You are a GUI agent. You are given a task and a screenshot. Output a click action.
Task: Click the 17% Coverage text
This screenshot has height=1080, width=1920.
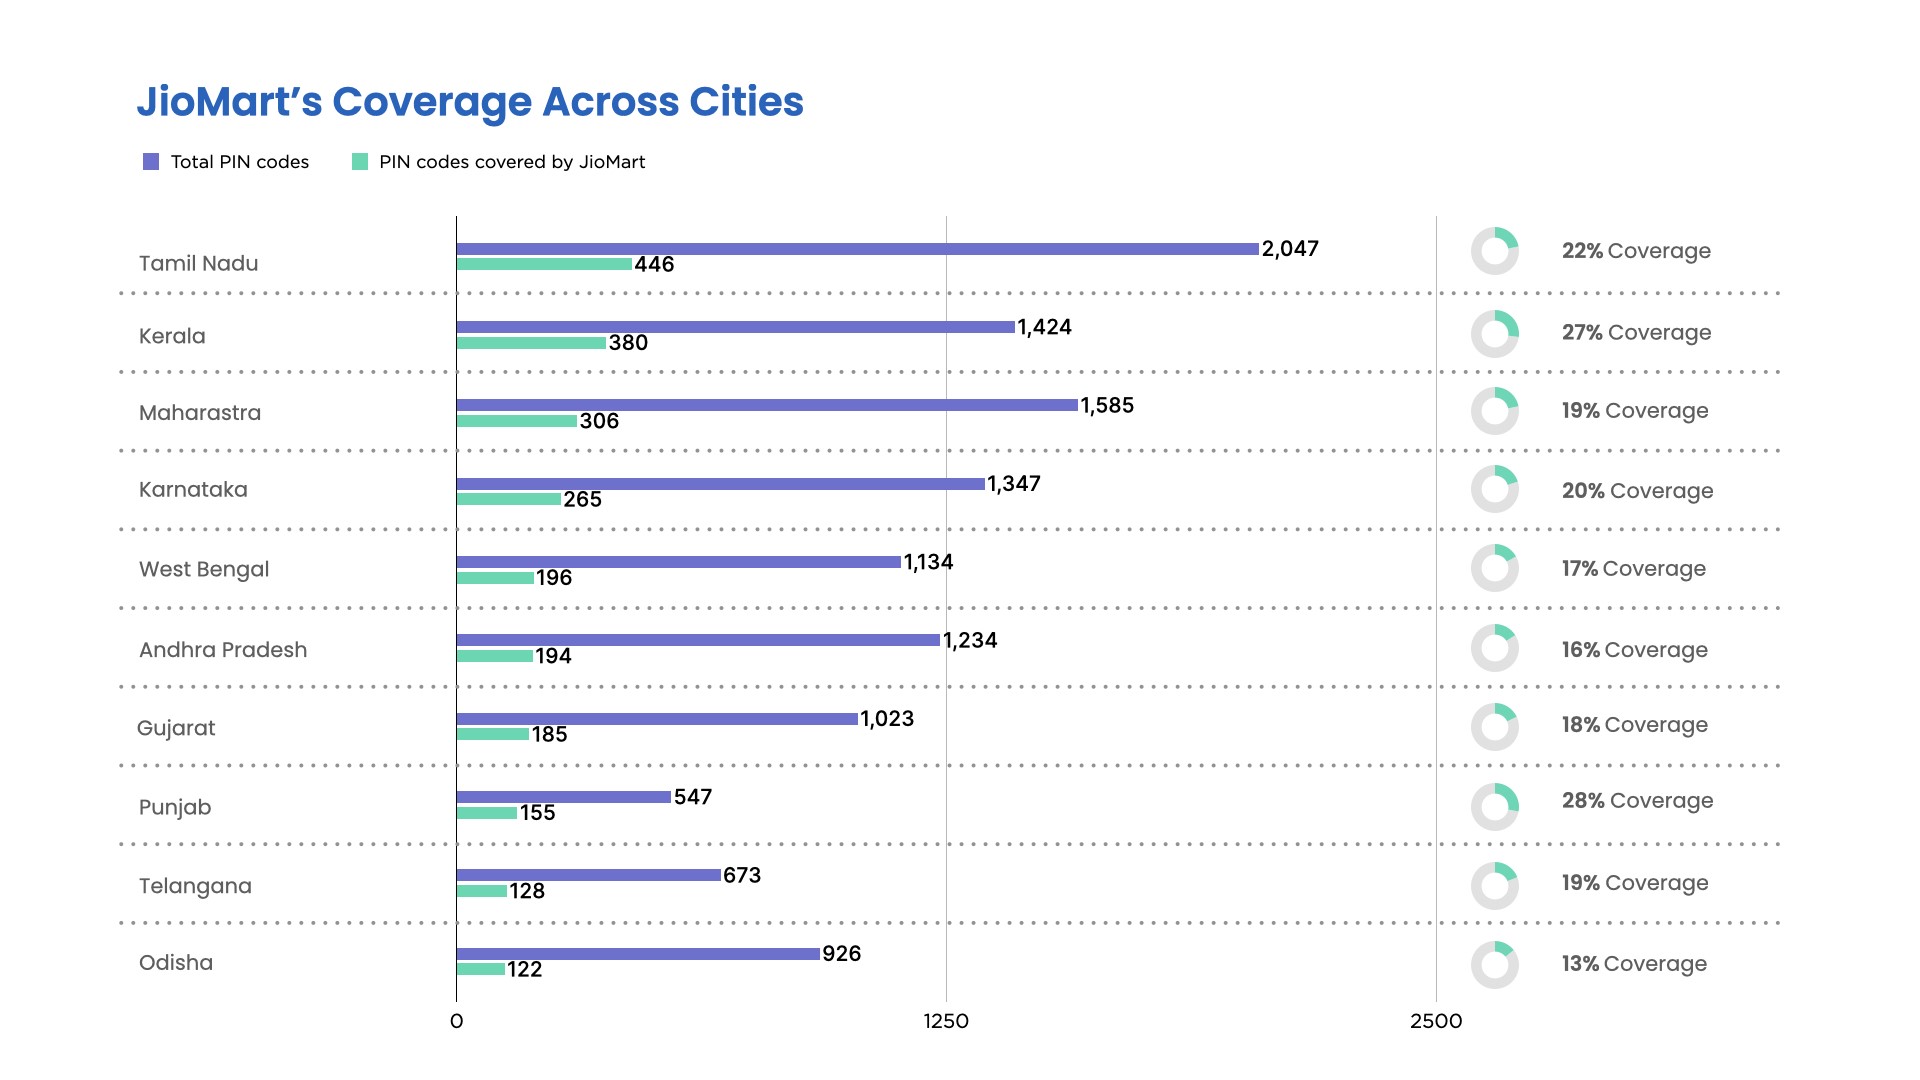tap(1634, 569)
